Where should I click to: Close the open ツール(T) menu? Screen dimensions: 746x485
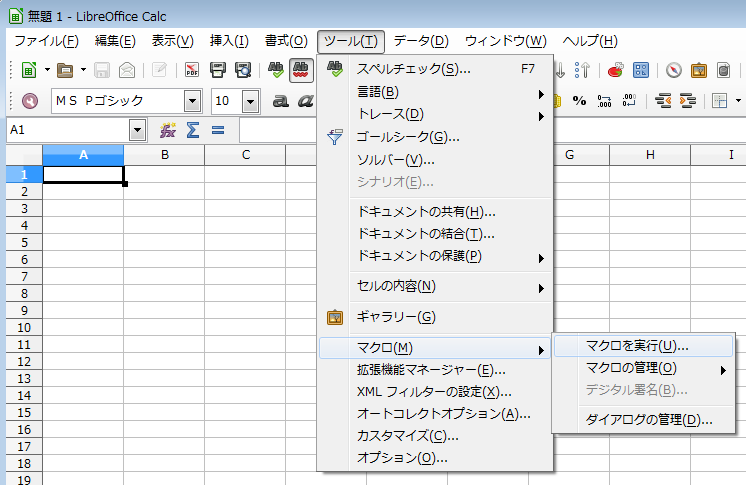pos(351,41)
